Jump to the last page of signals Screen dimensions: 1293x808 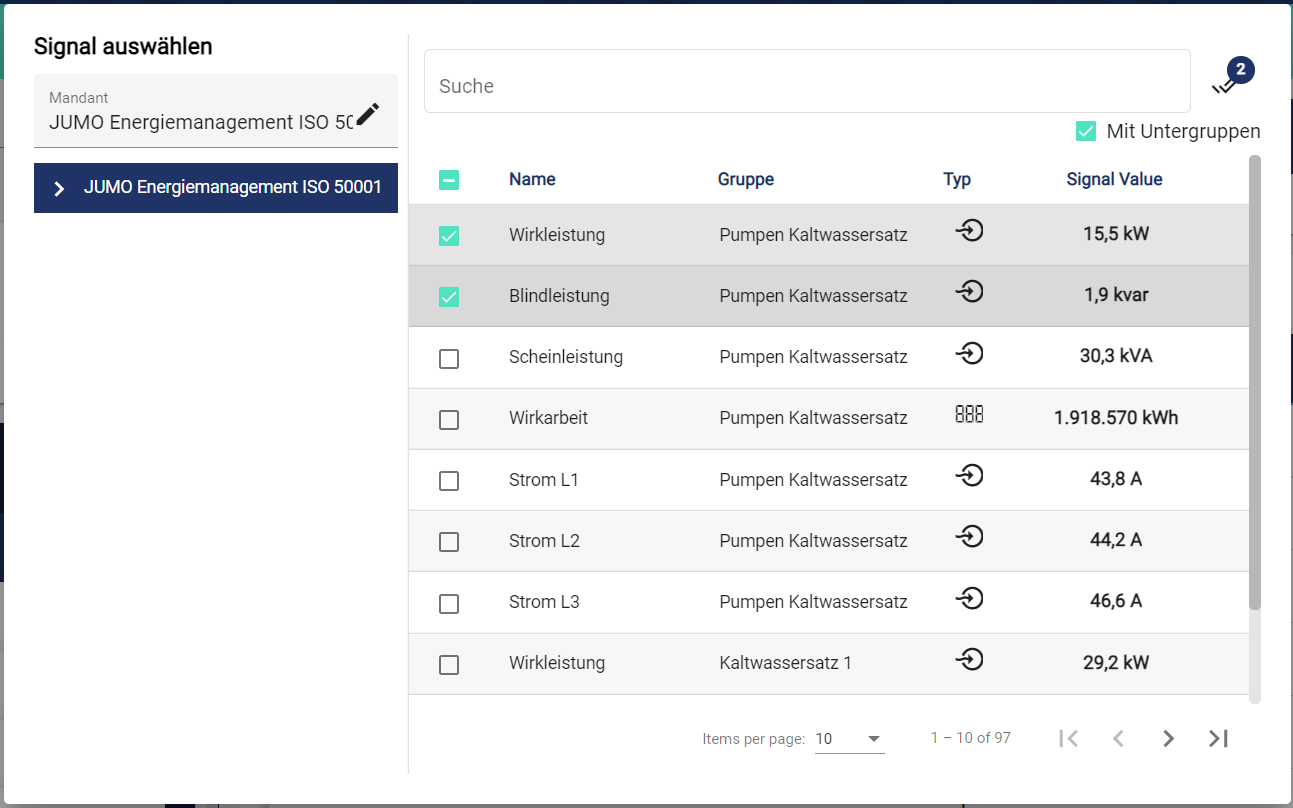(1218, 739)
